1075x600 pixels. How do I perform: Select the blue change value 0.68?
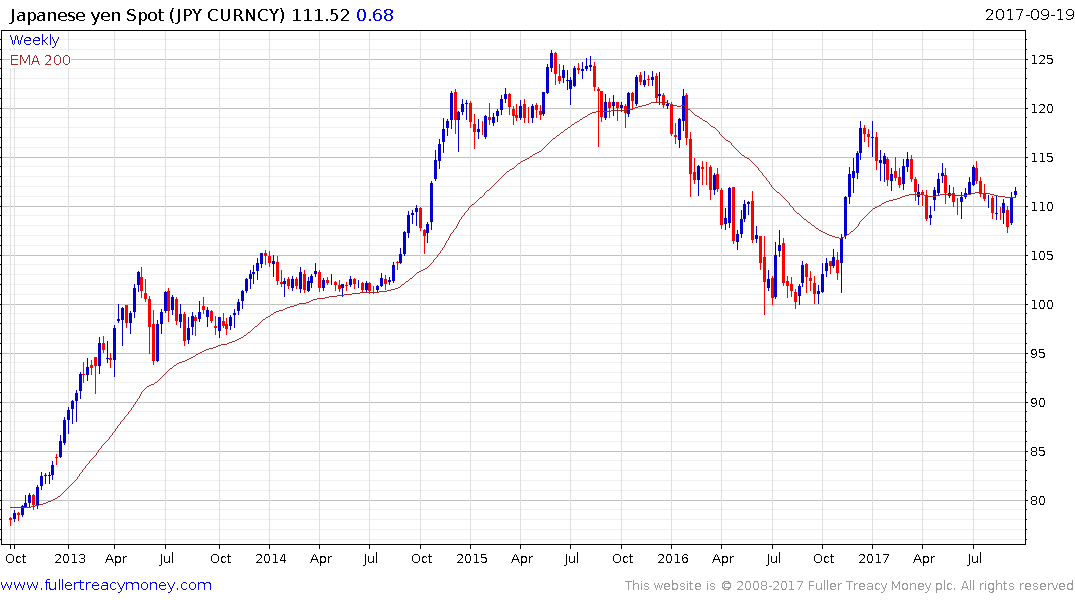375,15
